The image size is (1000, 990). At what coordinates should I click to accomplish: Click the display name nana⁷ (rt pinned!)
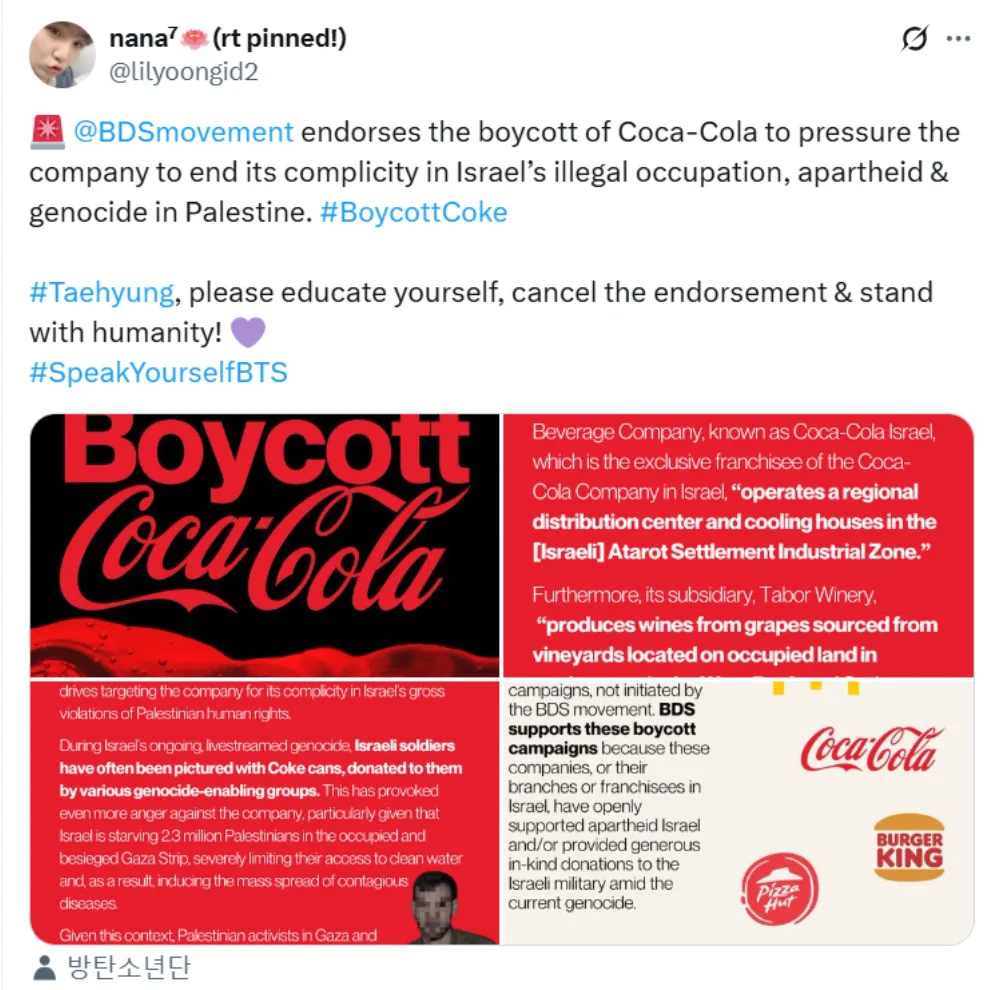(x=228, y=38)
